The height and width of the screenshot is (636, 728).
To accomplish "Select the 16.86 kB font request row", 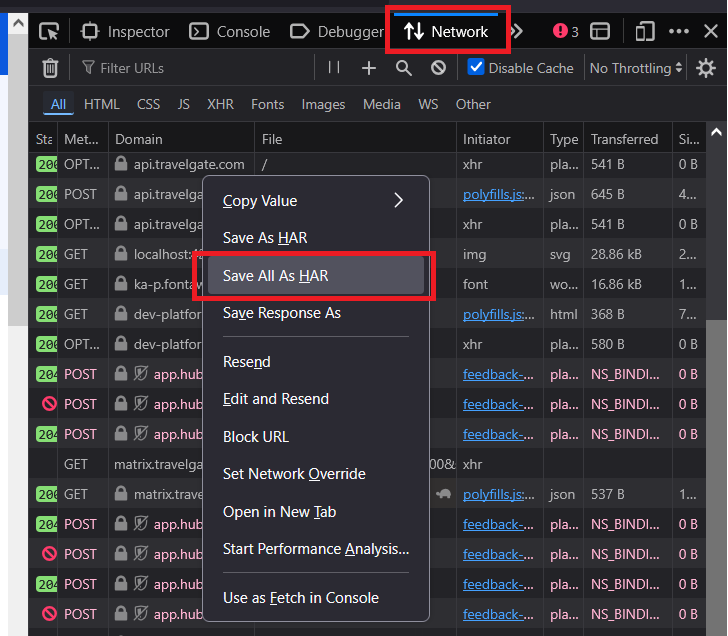I will (x=367, y=284).
